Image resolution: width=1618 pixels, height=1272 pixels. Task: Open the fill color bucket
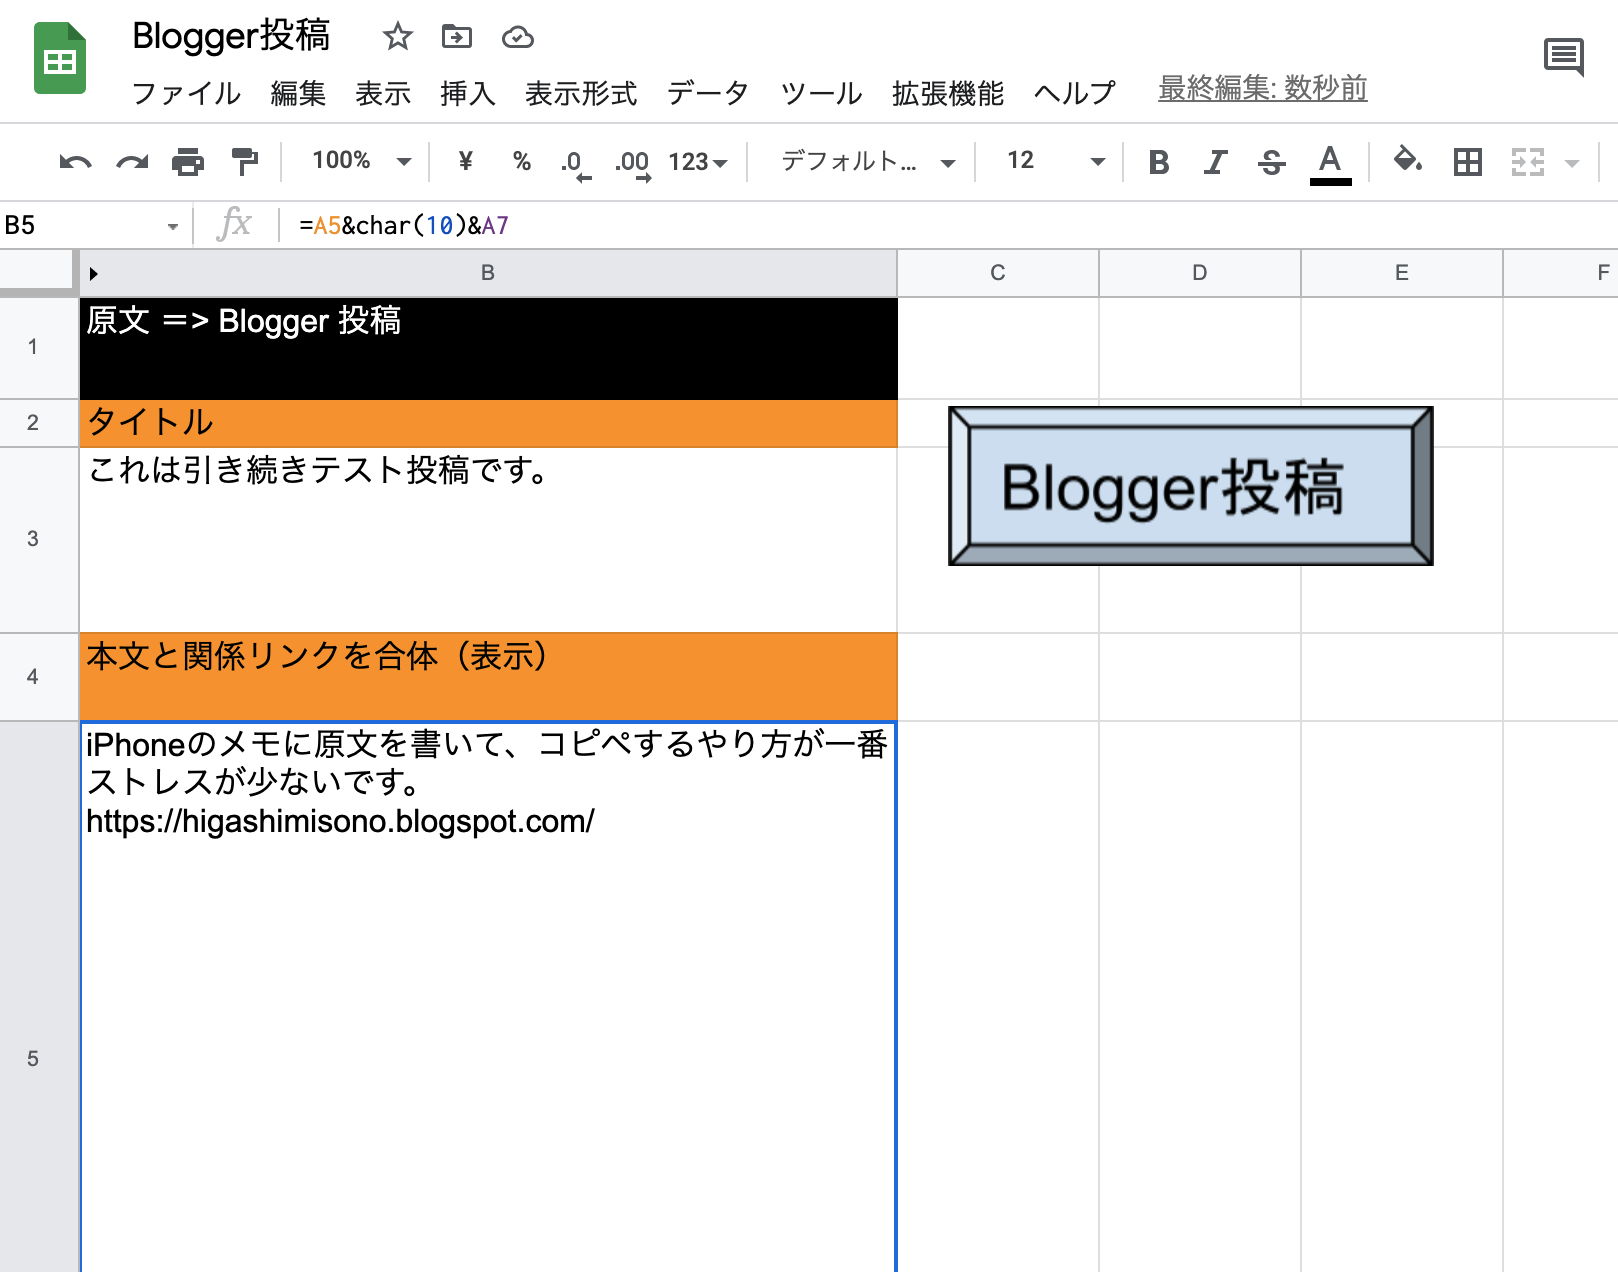click(1408, 160)
